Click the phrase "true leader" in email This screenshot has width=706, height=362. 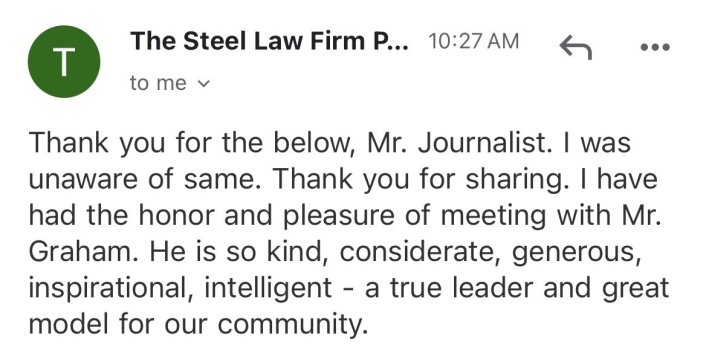(x=461, y=288)
